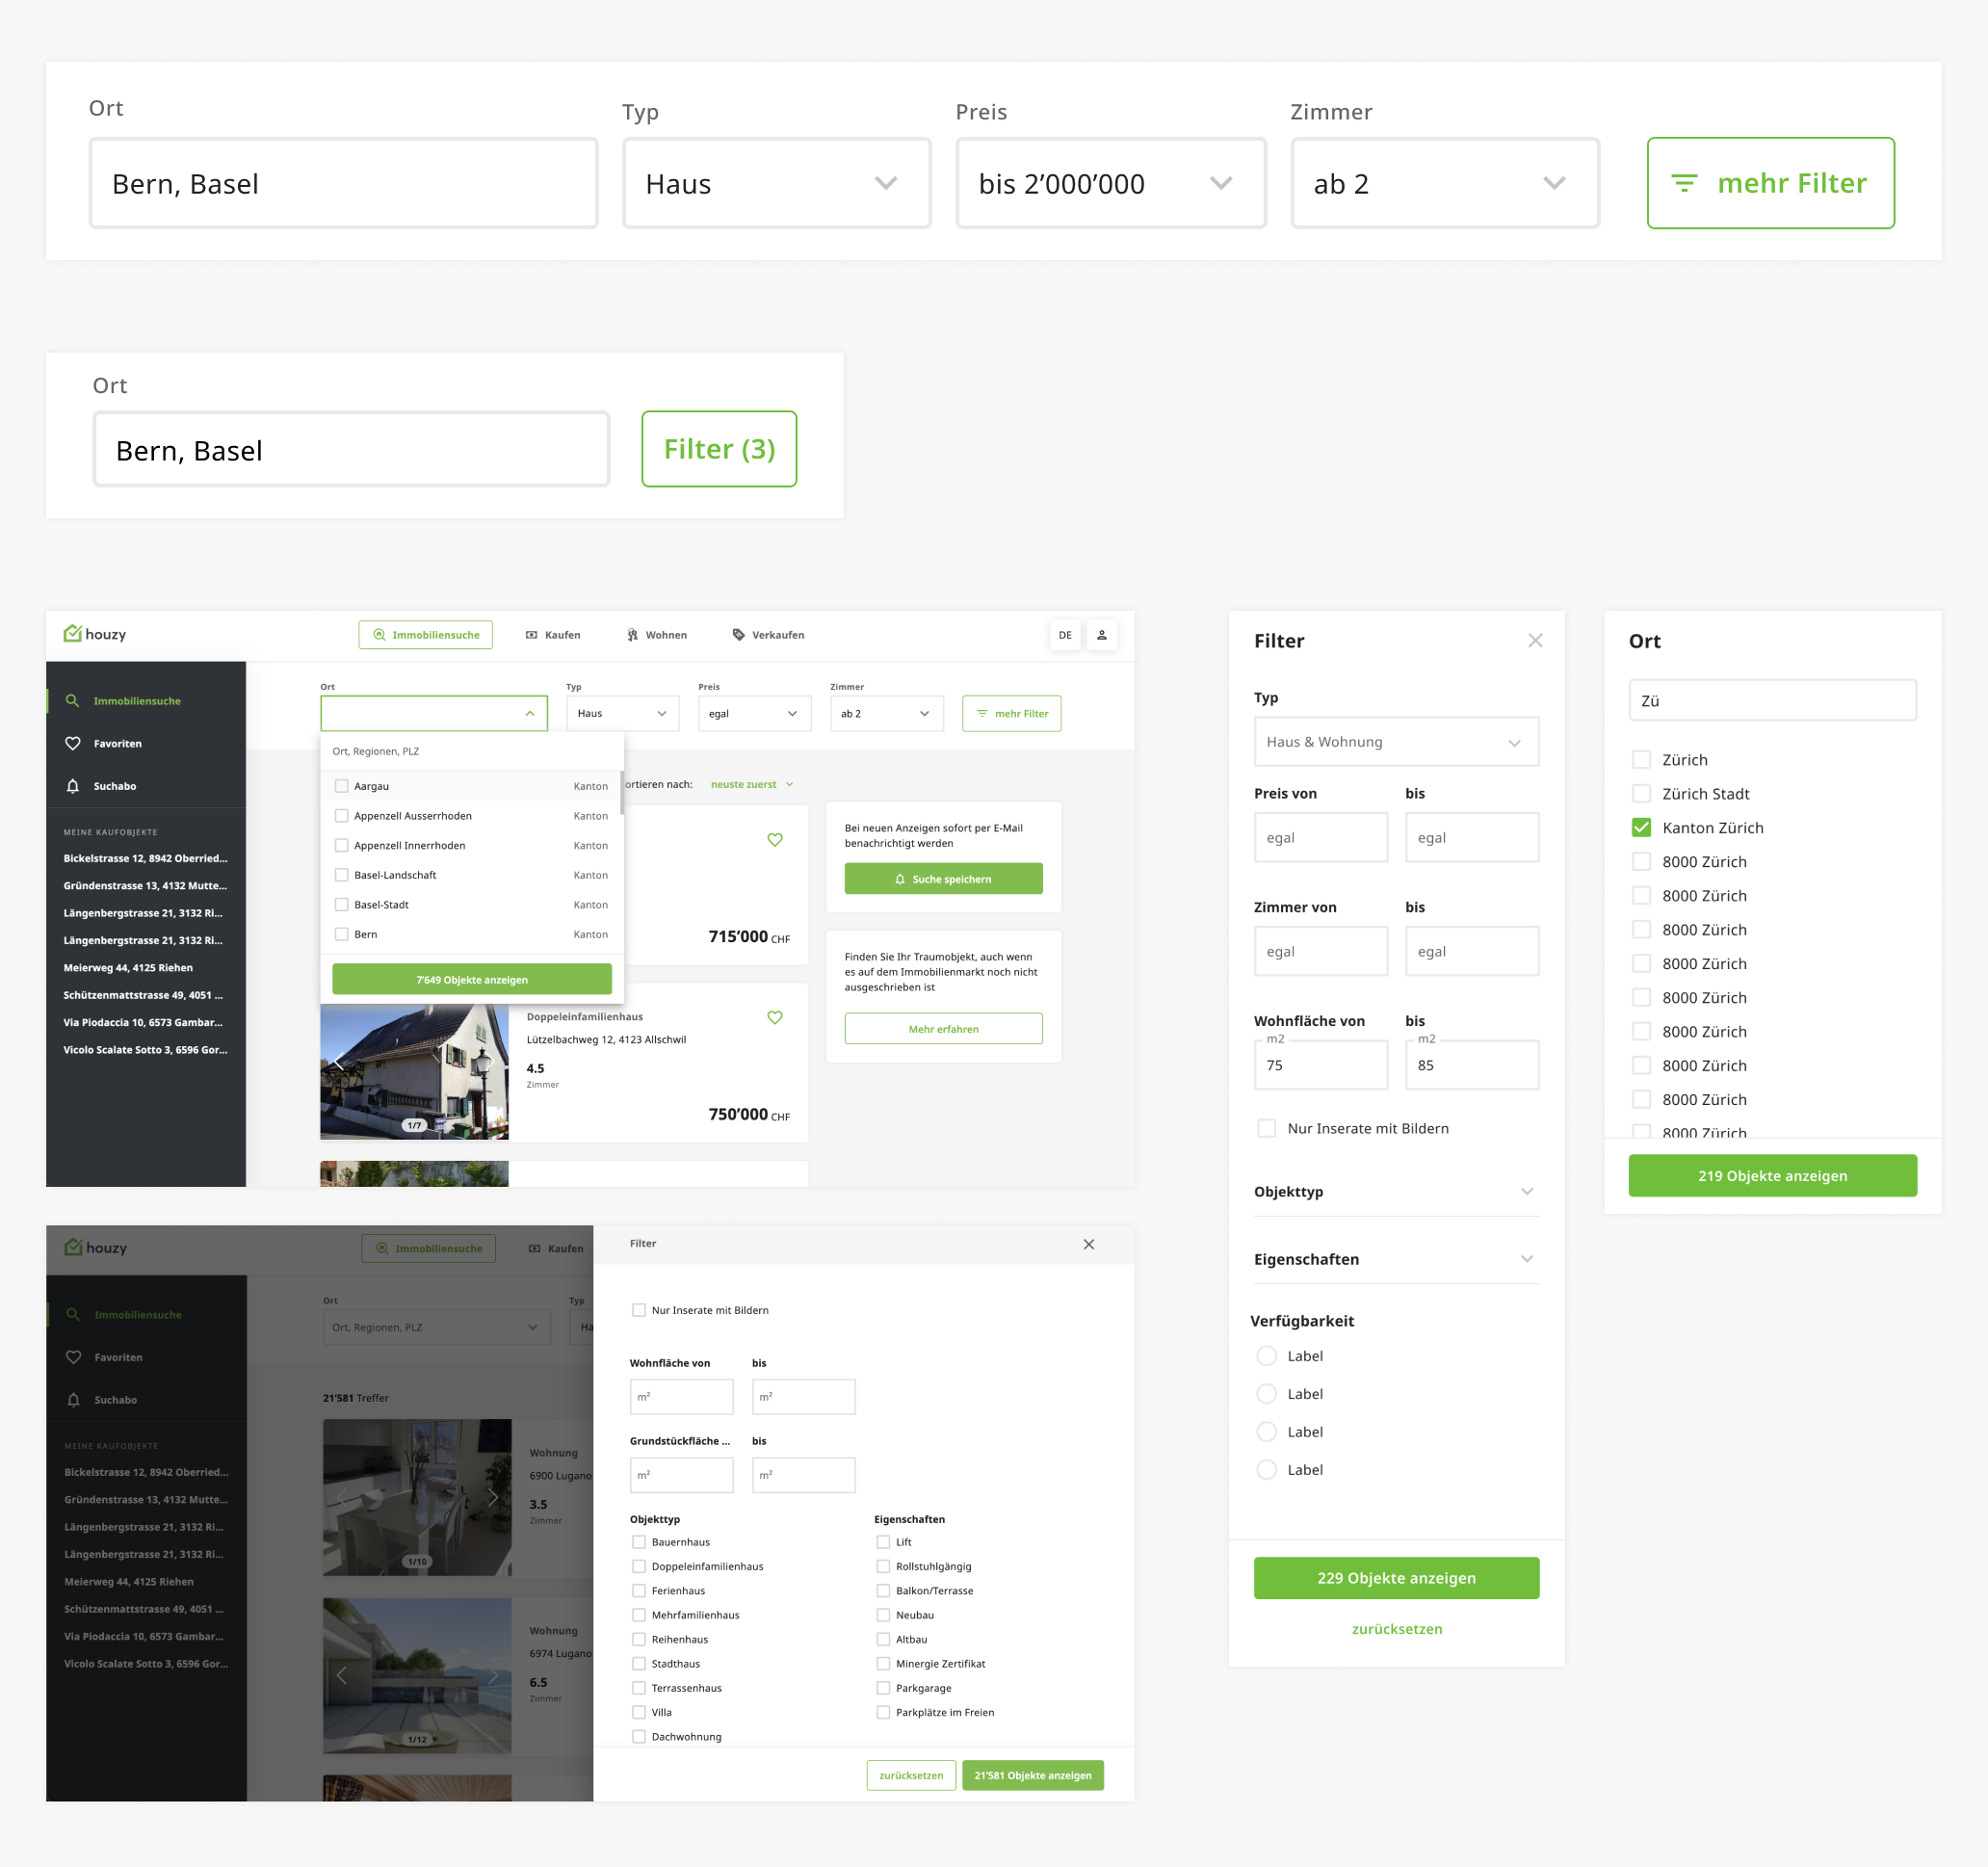Close the right Filter panel with X
Viewport: 1988px width, 1867px height.
1535,640
